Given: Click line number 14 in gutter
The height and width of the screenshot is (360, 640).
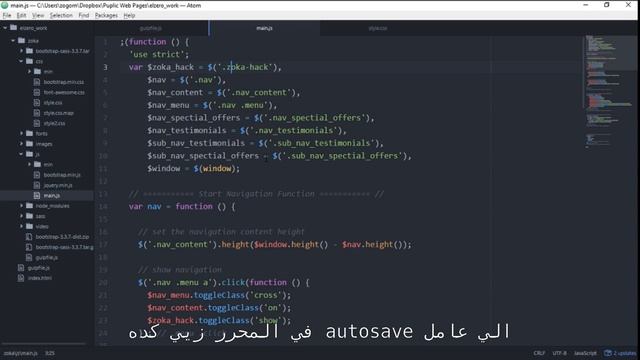Looking at the screenshot, I should (x=103, y=207).
